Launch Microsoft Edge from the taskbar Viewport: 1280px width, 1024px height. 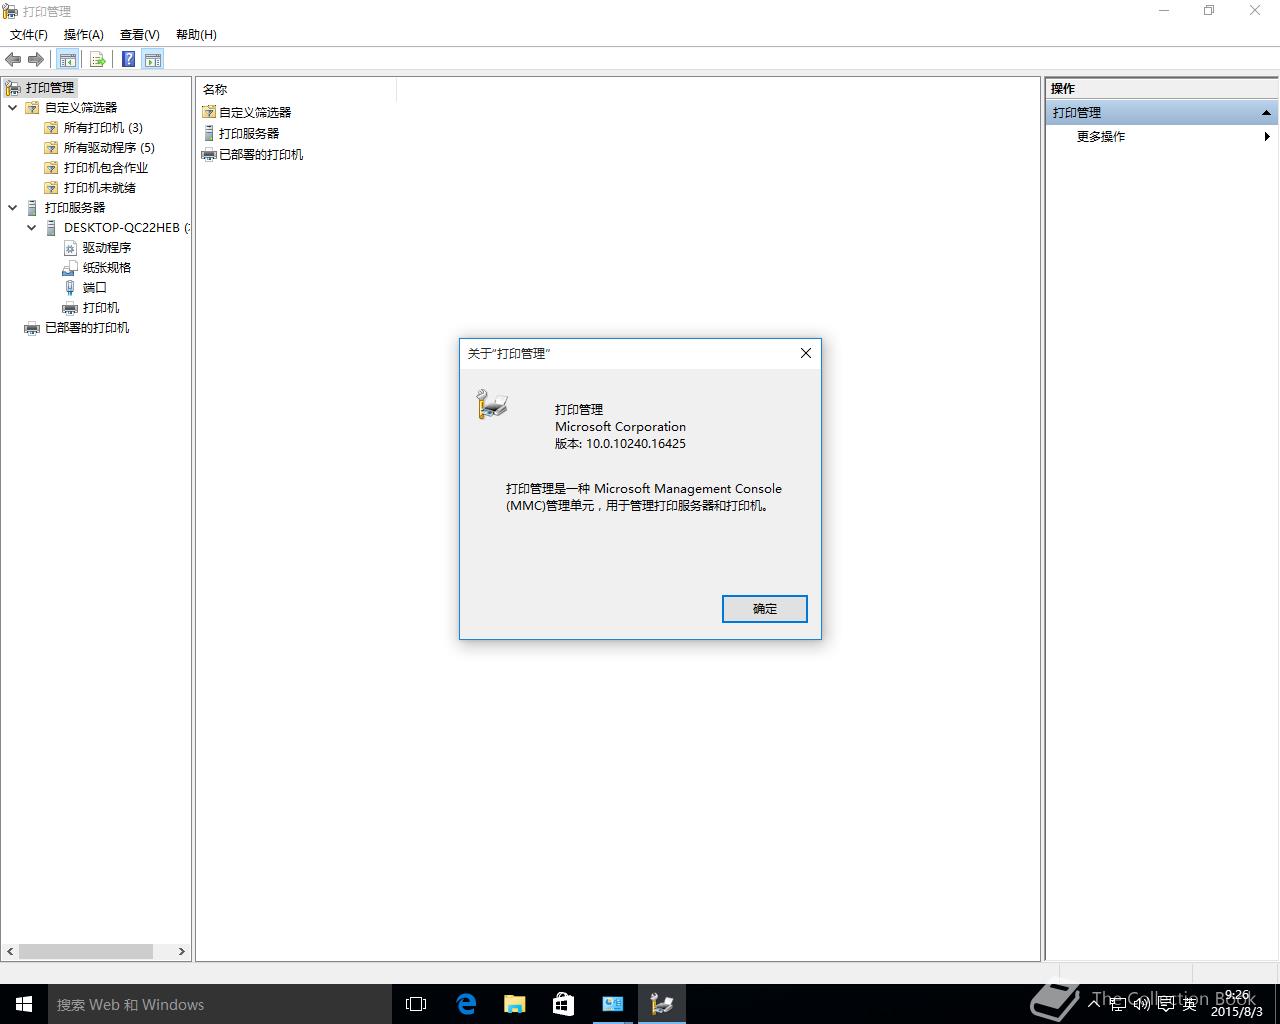click(x=465, y=1004)
